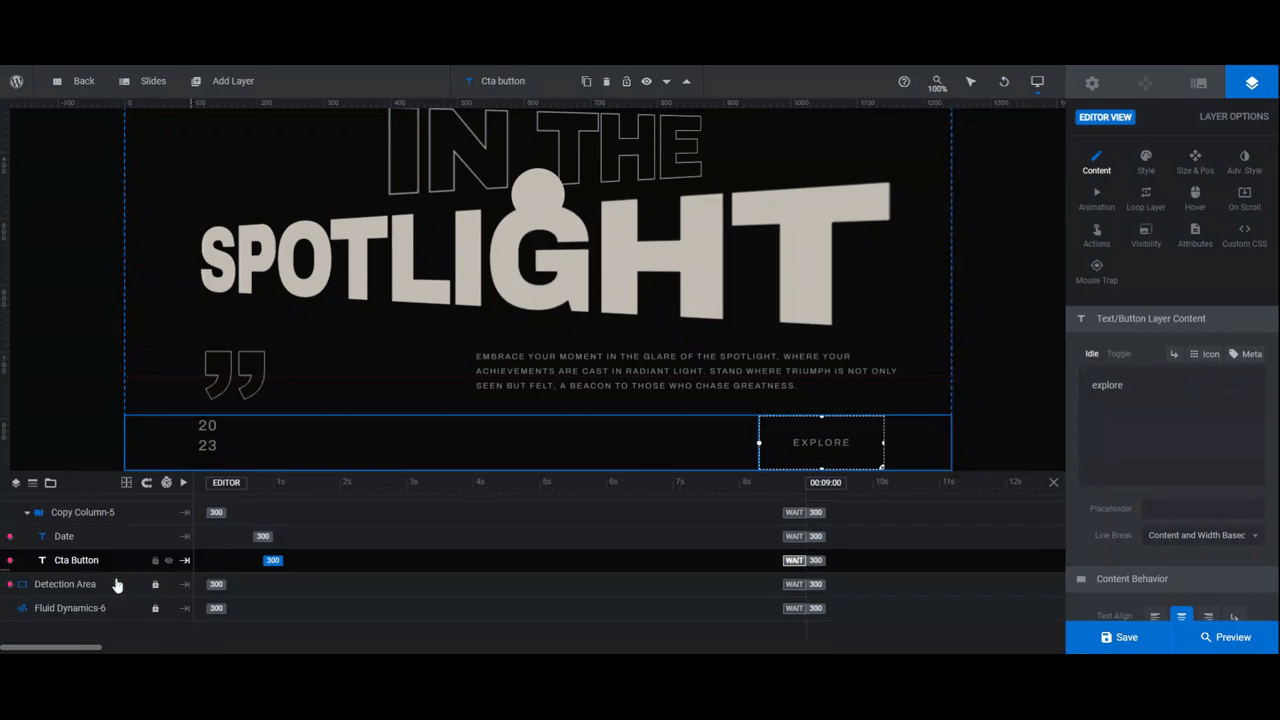The image size is (1280, 720).
Task: Select the Idle content tab
Action: point(1091,354)
